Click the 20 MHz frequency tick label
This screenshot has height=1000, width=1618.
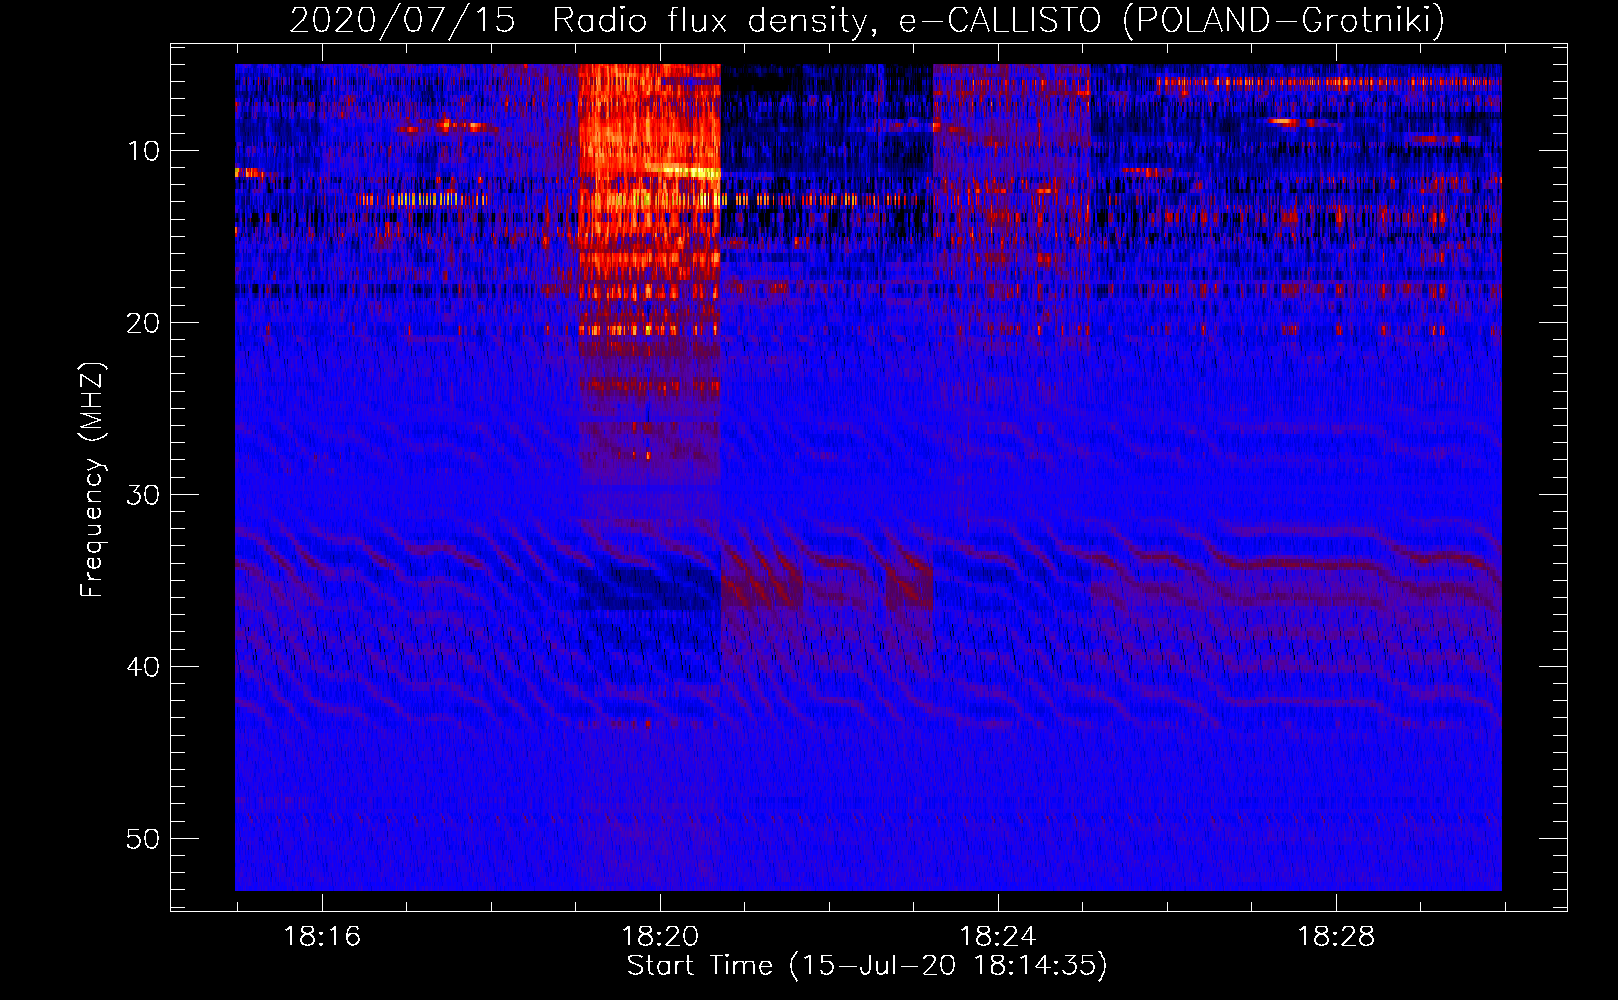143,323
